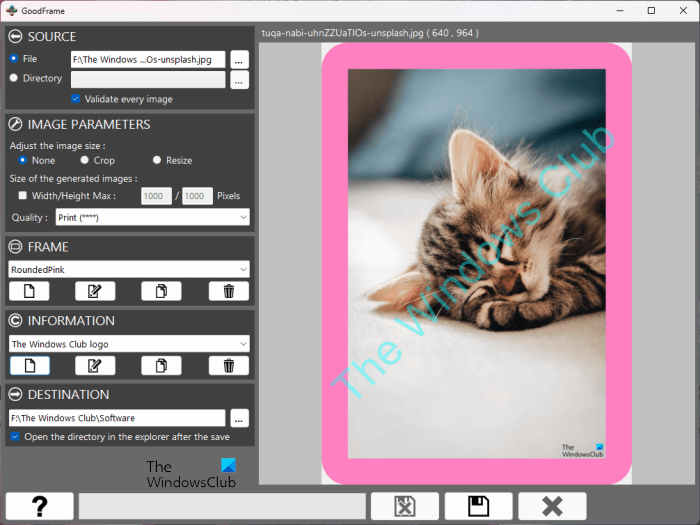The image size is (700, 525).
Task: Browse for source directory
Action: click(239, 79)
